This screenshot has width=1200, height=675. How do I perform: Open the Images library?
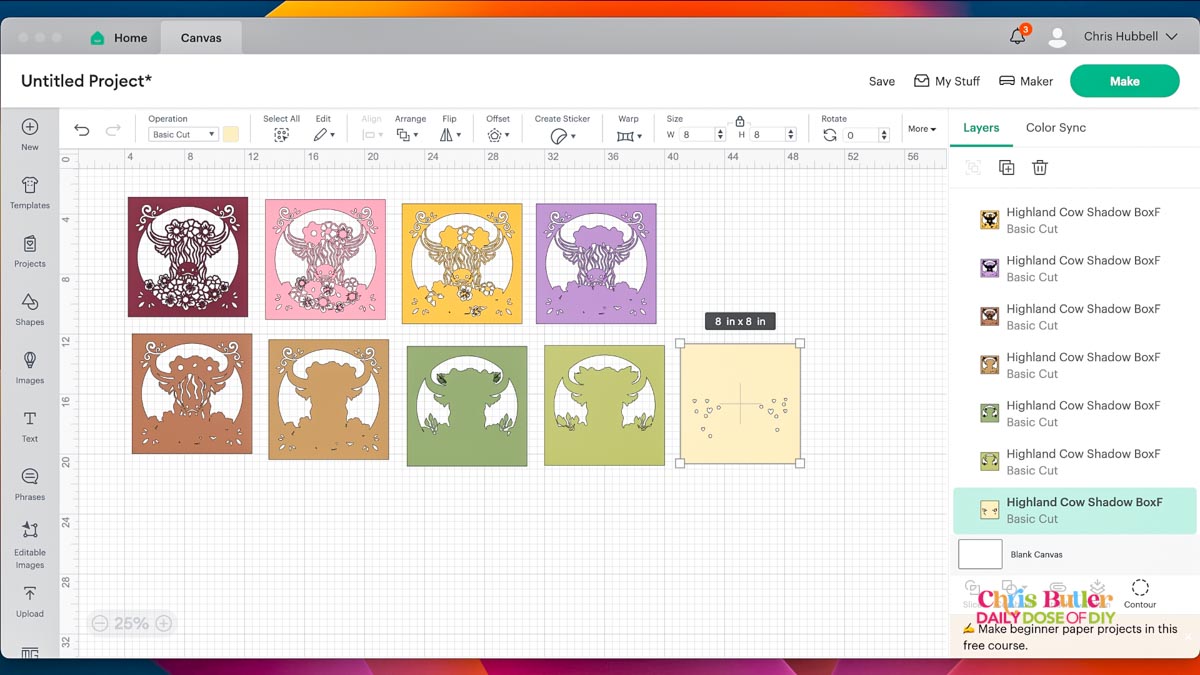tap(30, 367)
